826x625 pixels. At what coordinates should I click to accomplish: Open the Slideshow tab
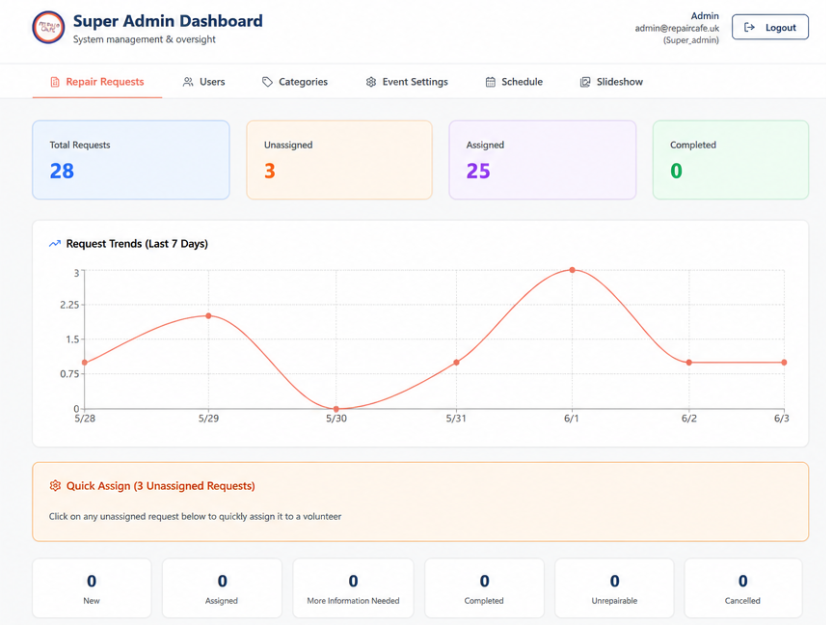(612, 82)
